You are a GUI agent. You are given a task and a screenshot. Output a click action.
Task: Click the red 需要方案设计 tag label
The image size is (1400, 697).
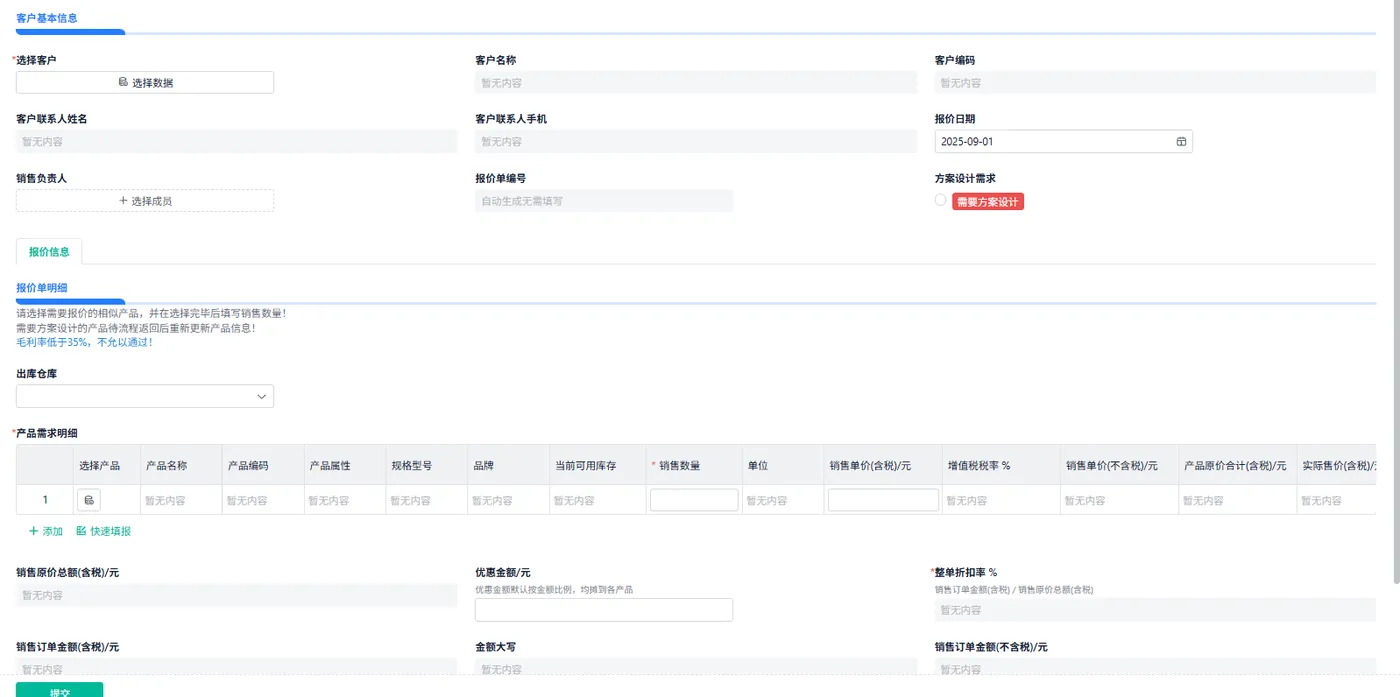pos(988,202)
